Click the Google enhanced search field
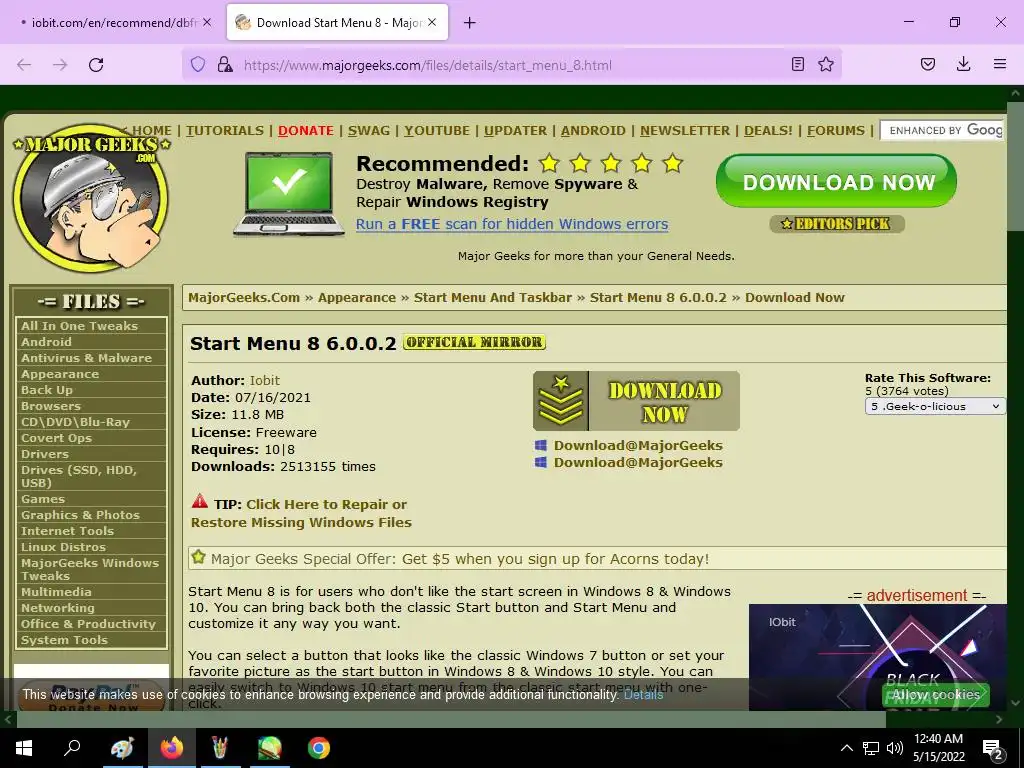 coord(943,130)
